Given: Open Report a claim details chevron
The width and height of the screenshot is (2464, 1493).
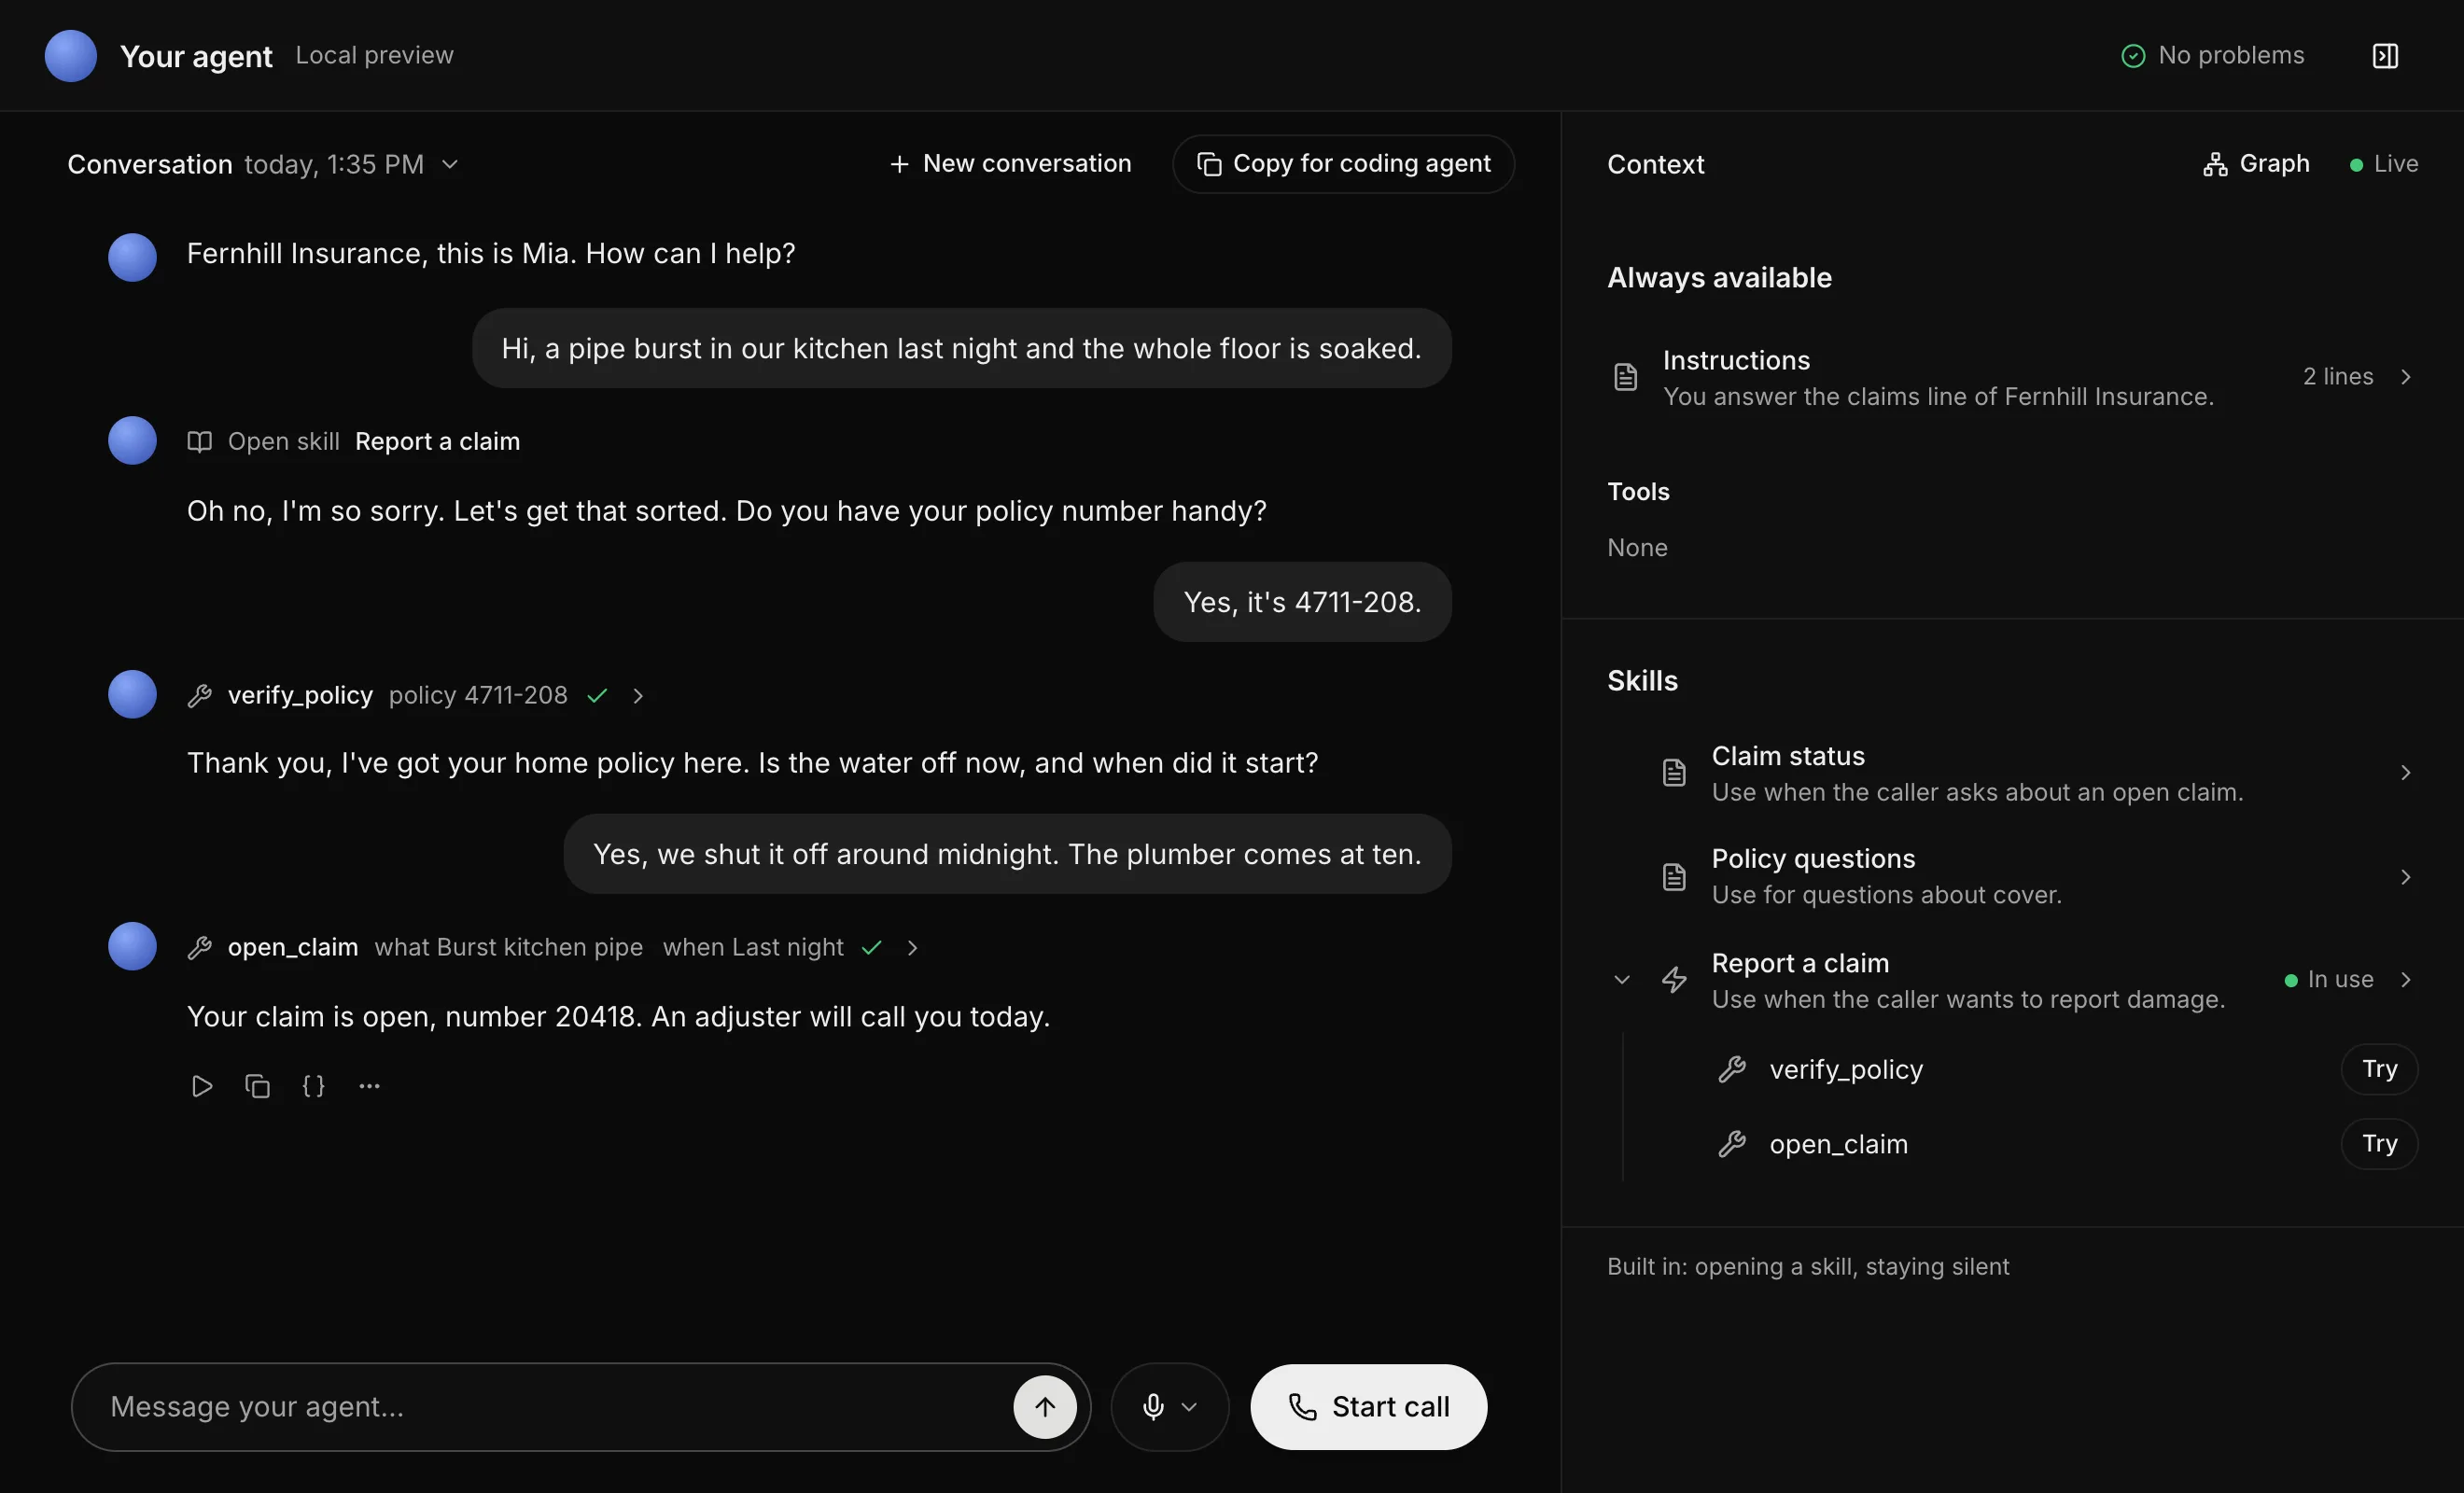Looking at the screenshot, I should [2406, 980].
